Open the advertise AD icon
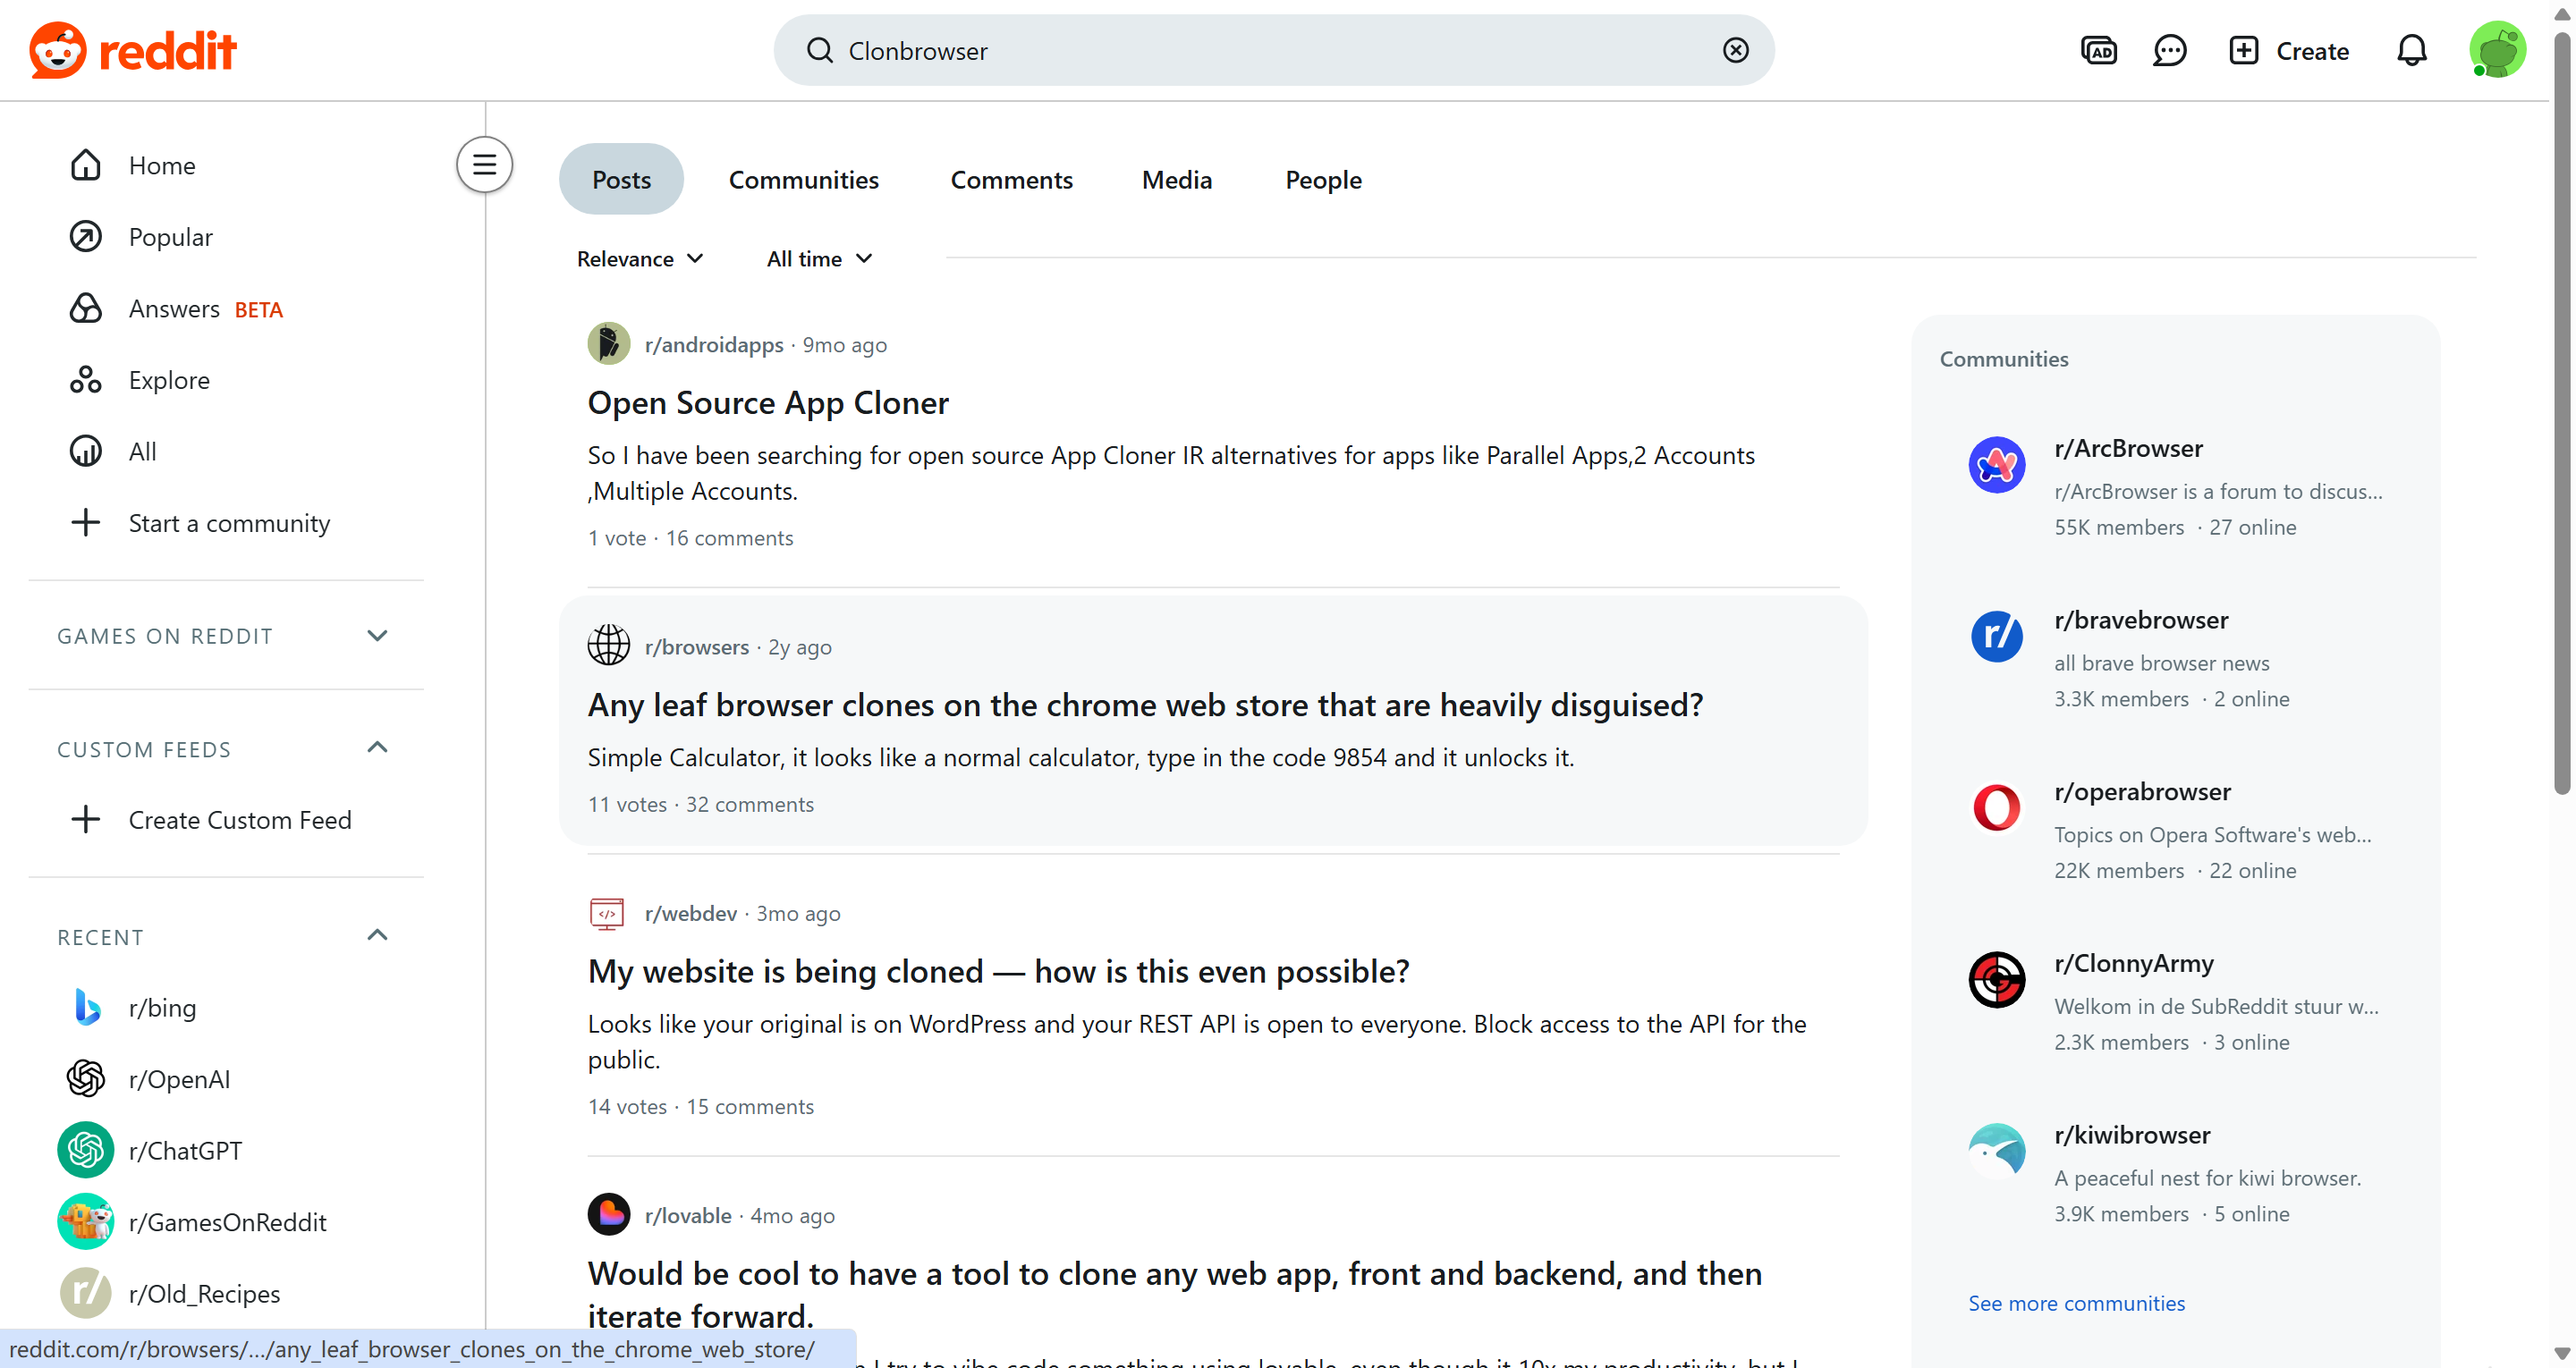 2098,50
